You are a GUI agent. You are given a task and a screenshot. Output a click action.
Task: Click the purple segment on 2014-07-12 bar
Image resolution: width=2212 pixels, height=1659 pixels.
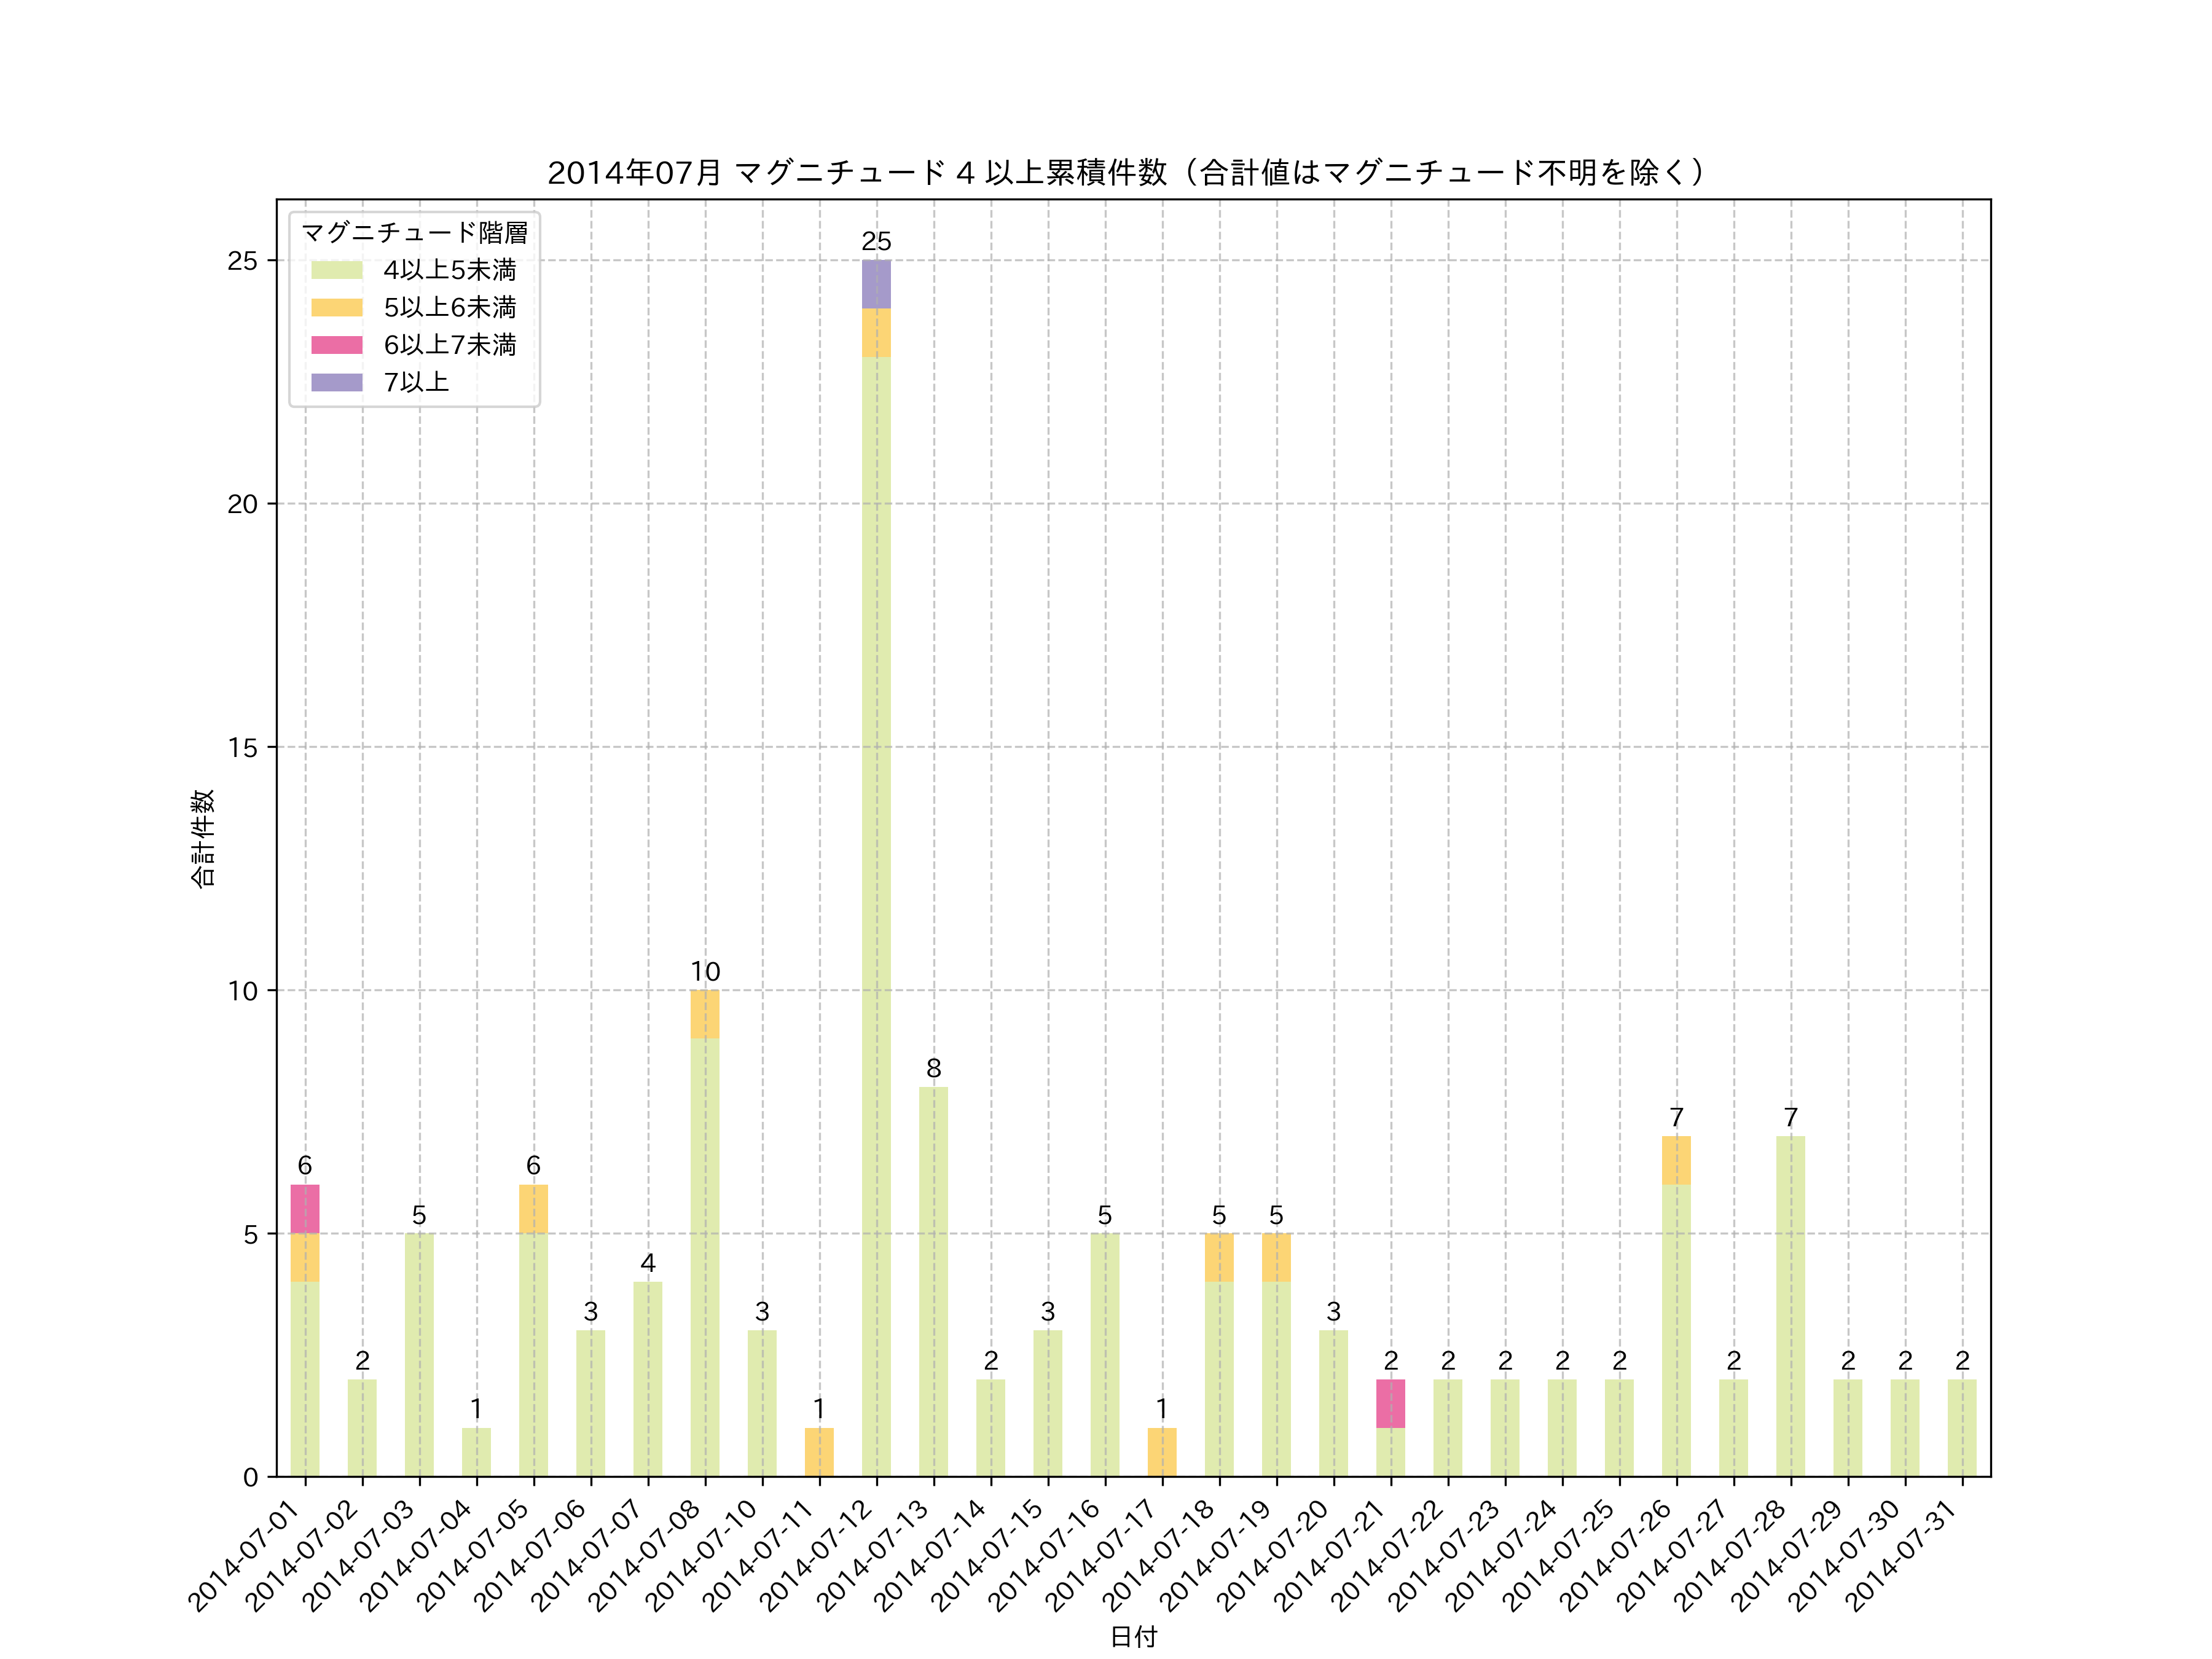876,284
